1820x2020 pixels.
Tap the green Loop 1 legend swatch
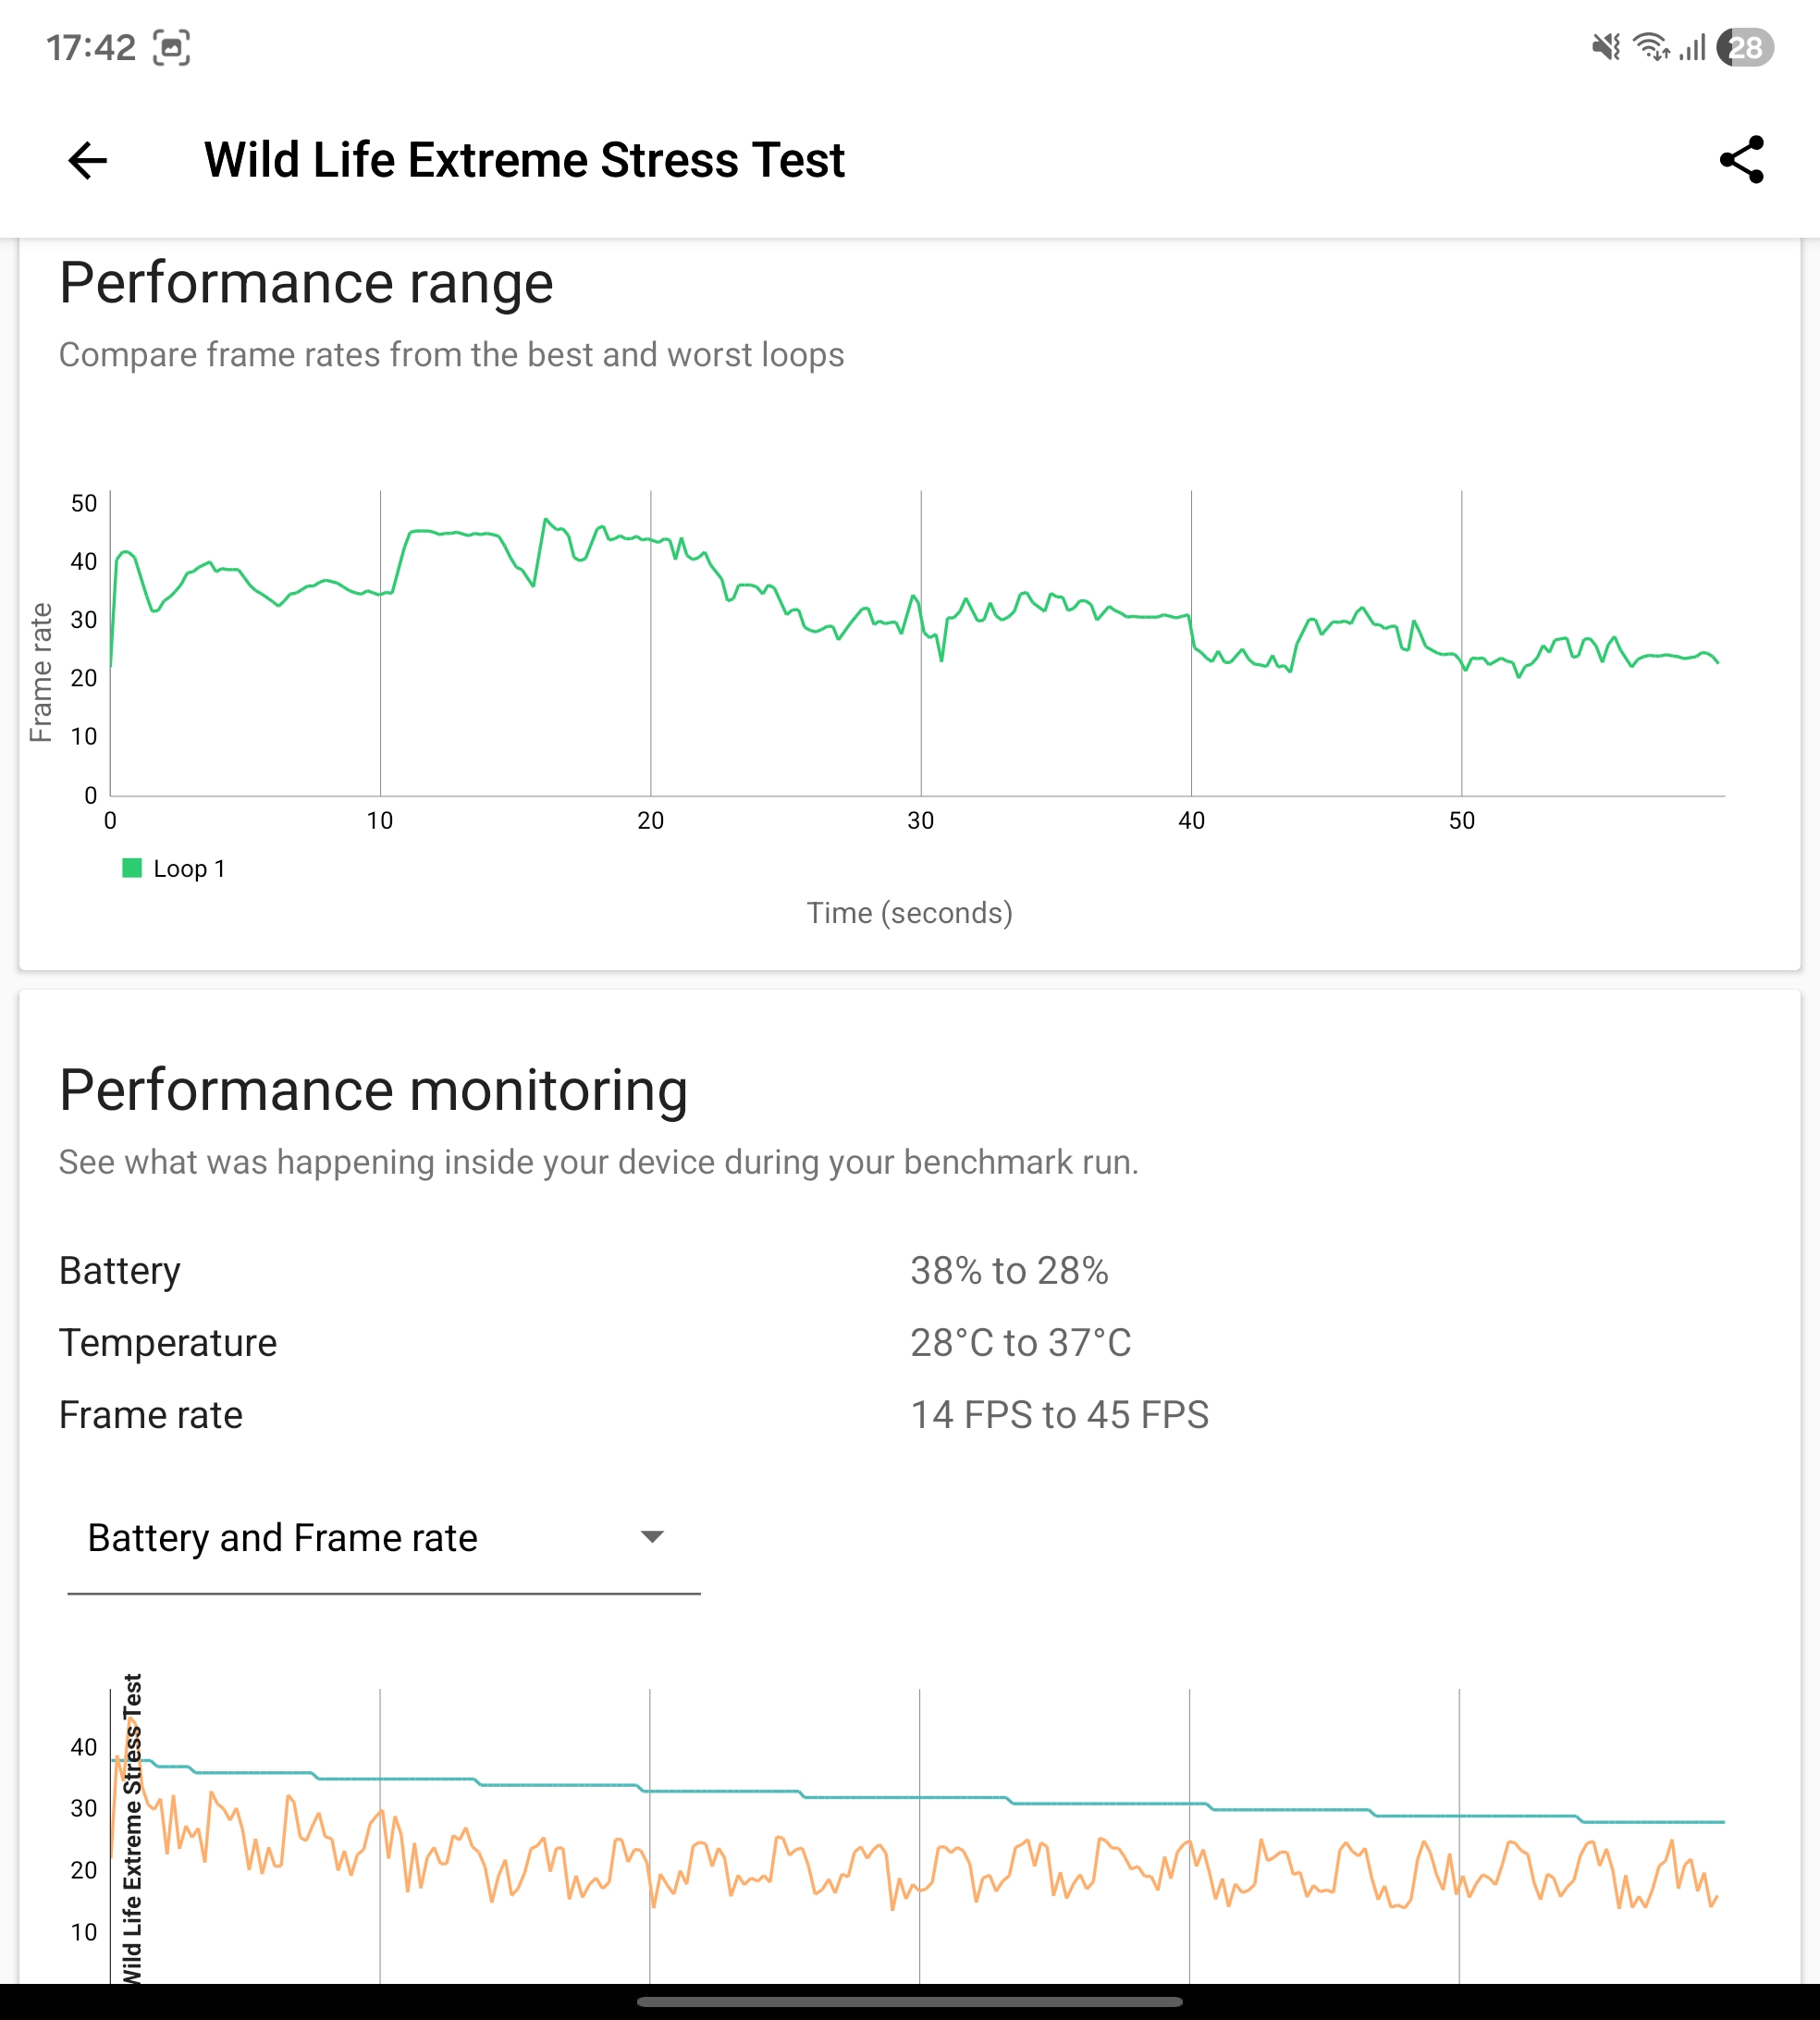point(132,868)
